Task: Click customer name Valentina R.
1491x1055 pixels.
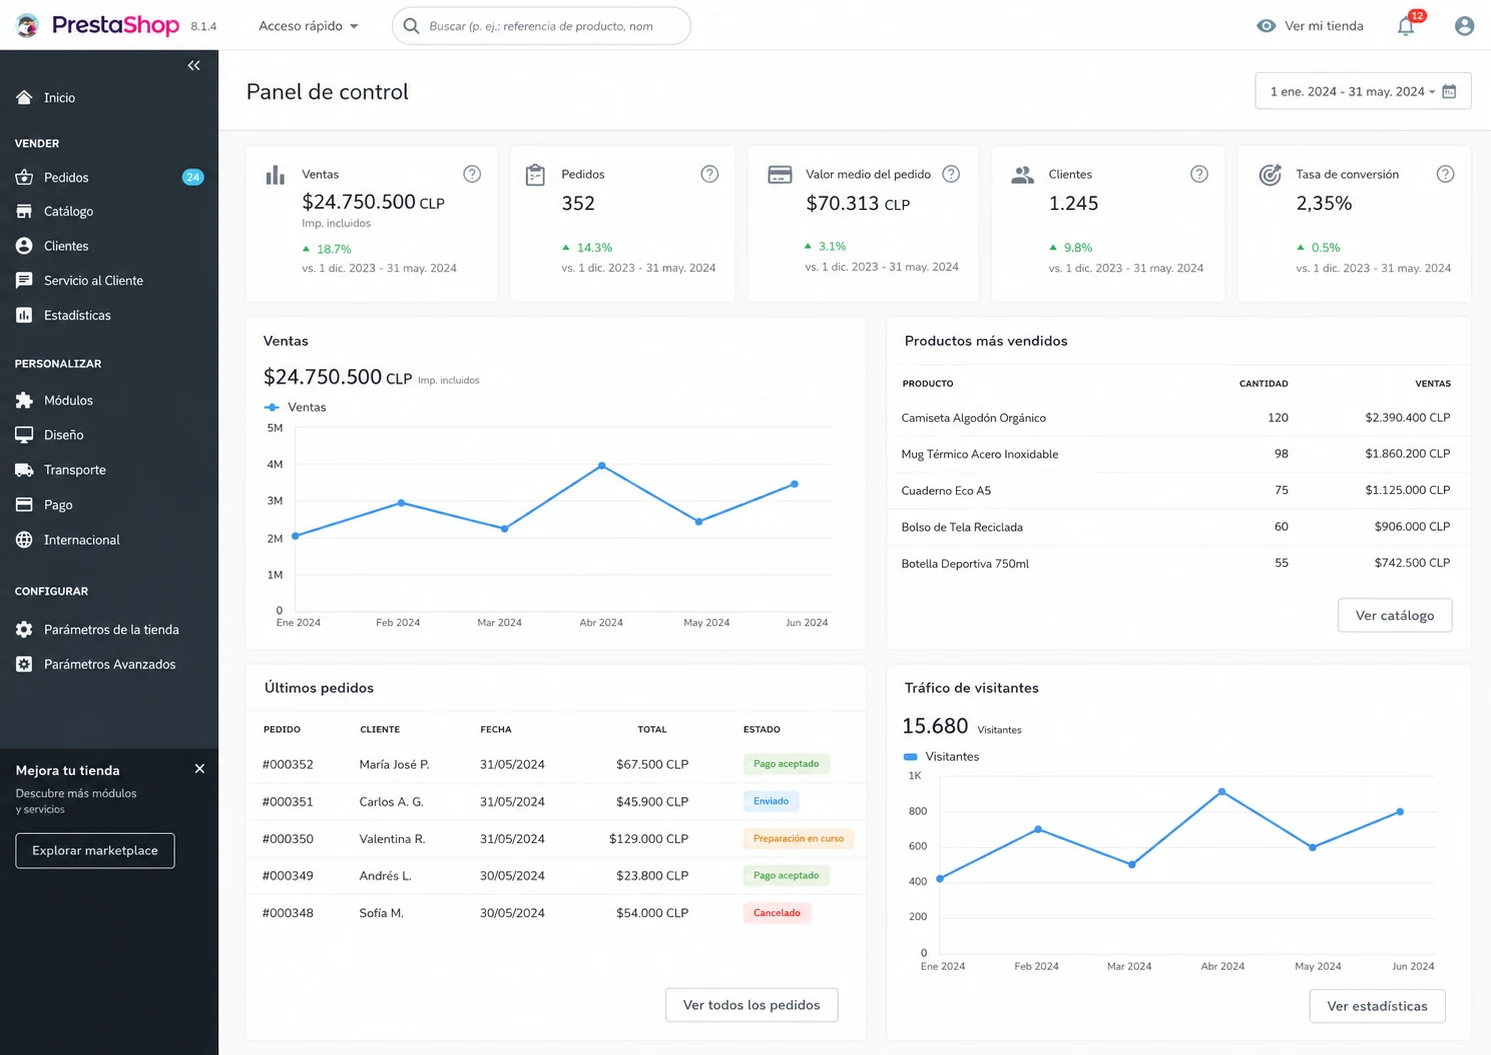Action: click(x=392, y=839)
